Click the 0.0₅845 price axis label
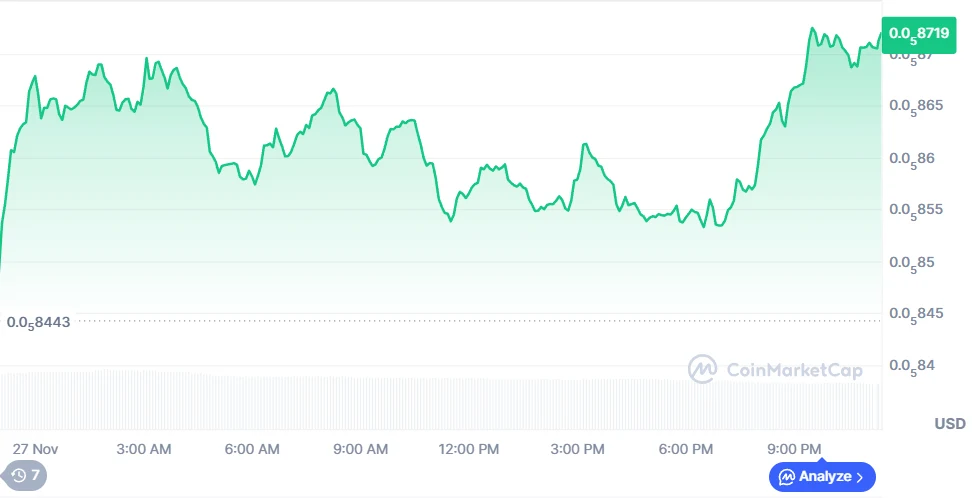 tap(917, 315)
